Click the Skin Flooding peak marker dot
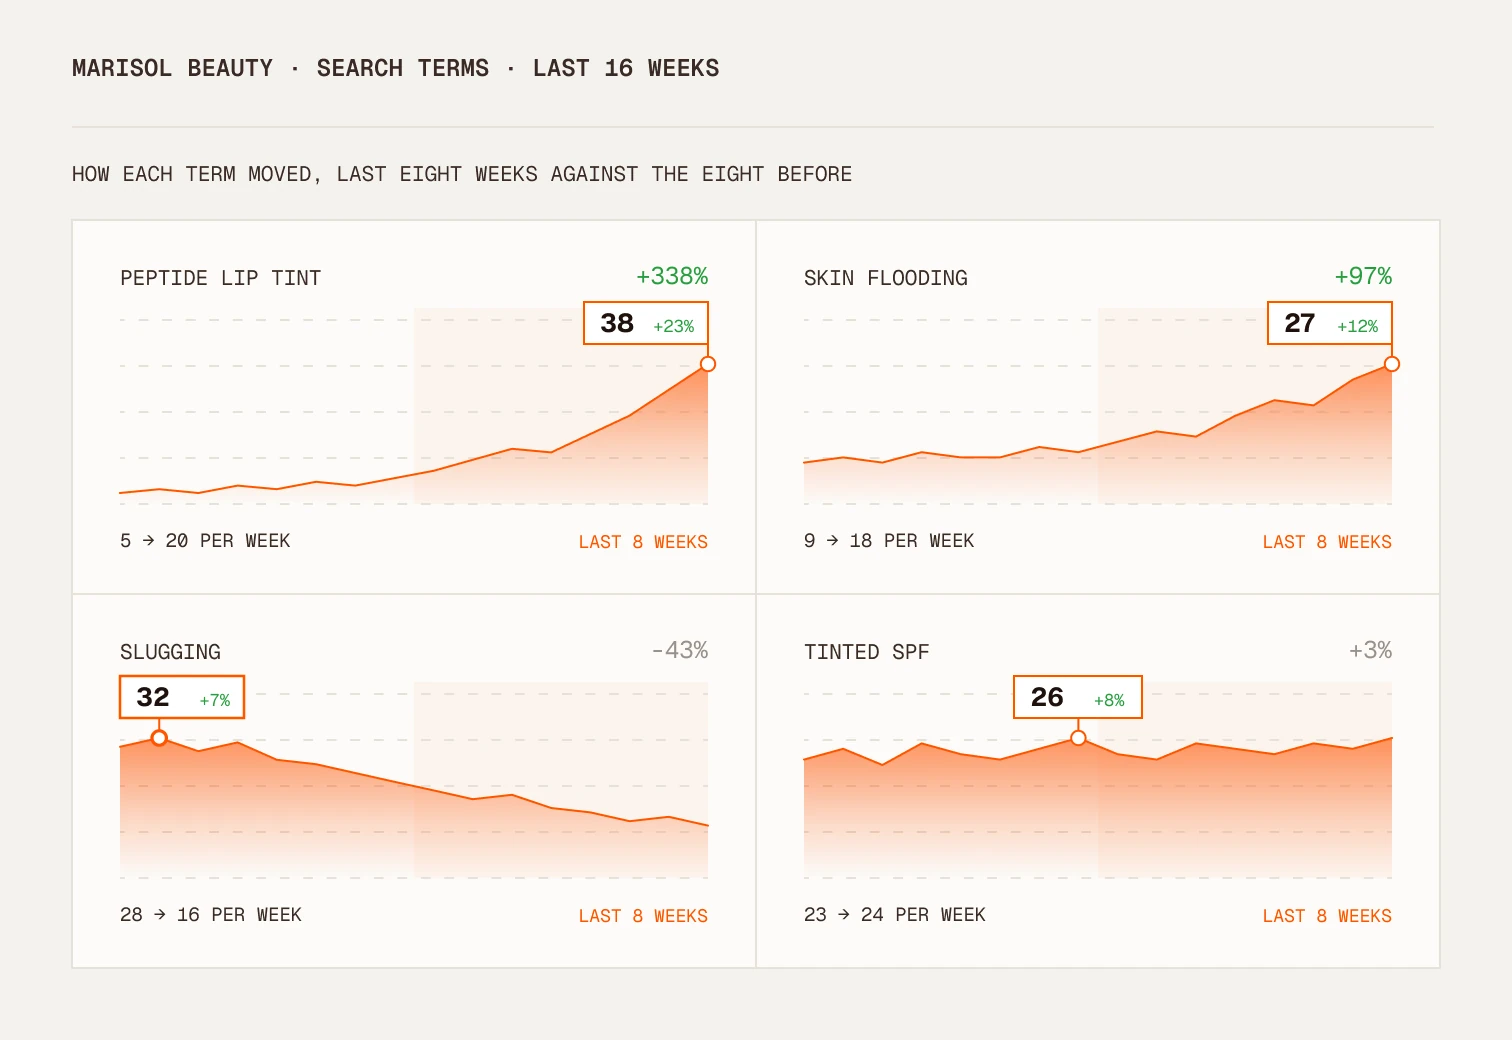This screenshot has height=1040, width=1512. pyautogui.click(x=1392, y=364)
